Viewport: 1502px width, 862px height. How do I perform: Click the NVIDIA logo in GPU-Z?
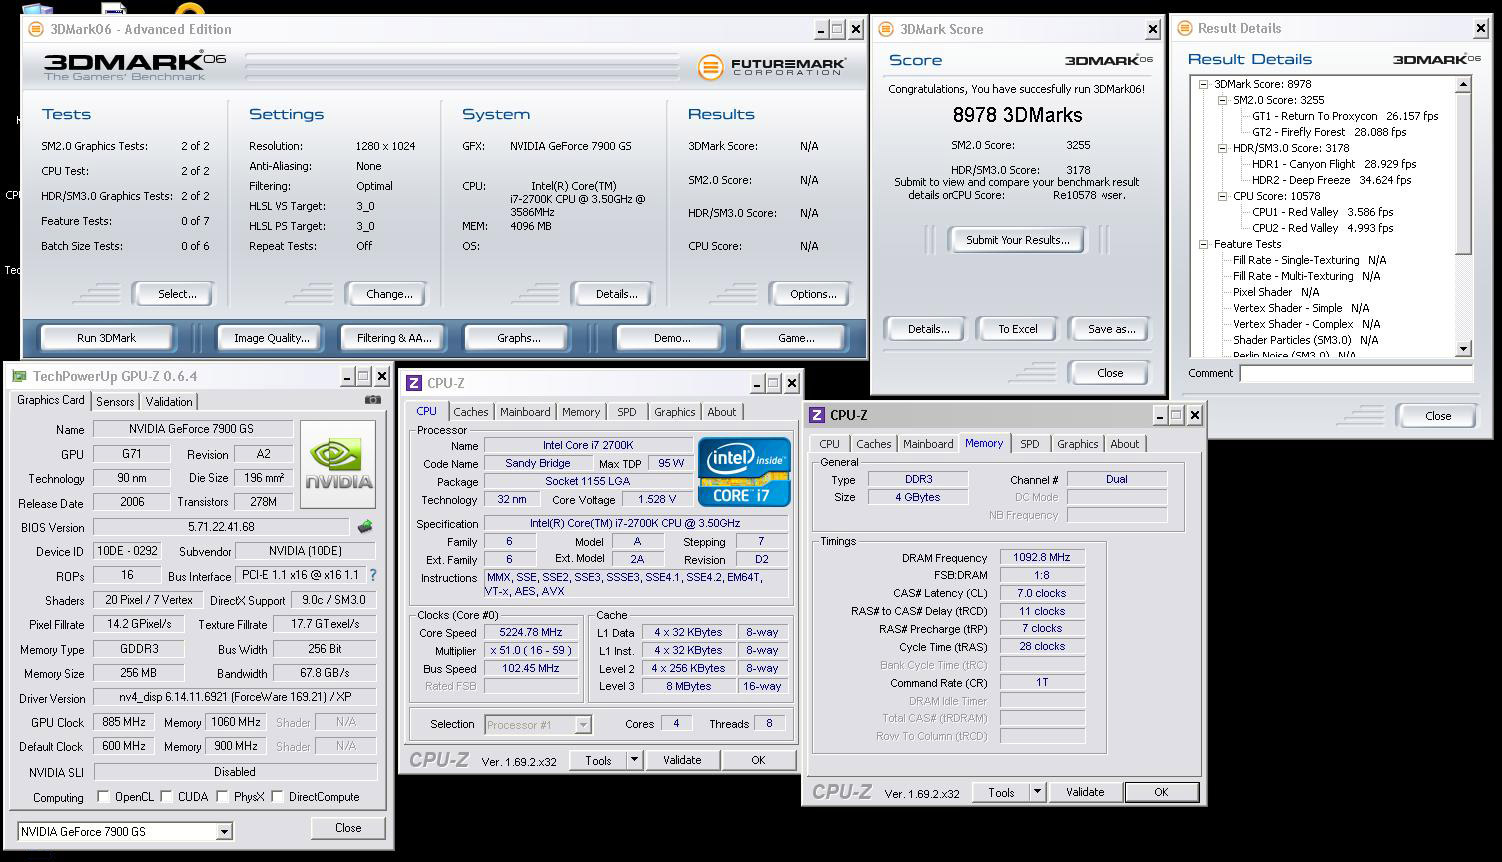(338, 465)
